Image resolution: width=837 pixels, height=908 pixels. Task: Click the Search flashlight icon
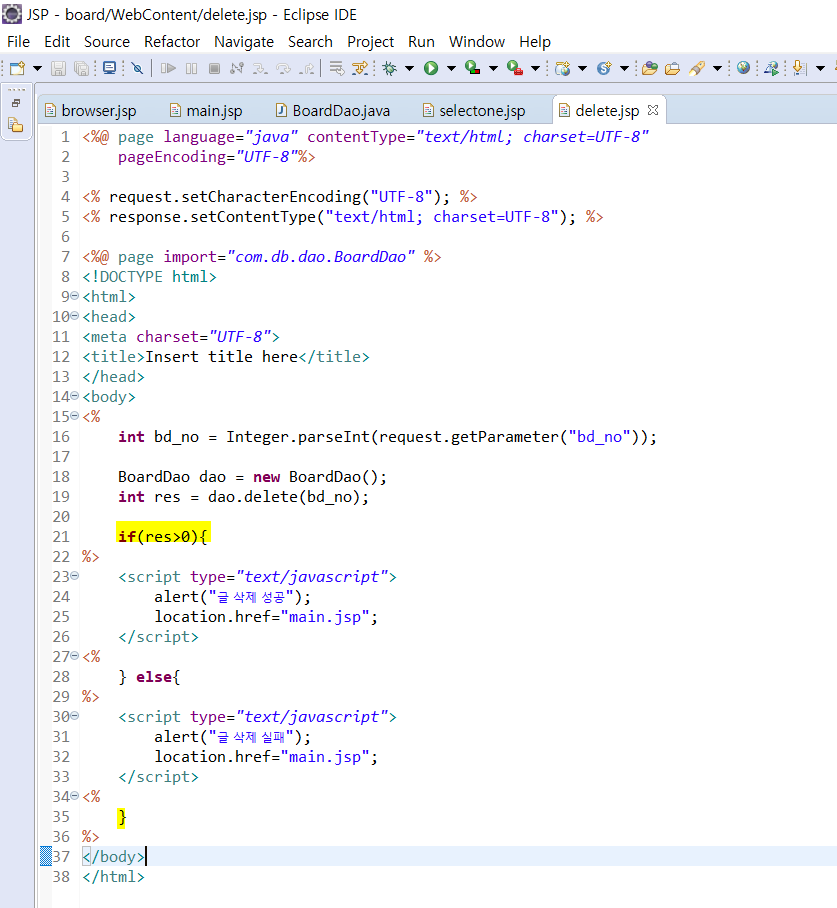(x=697, y=68)
